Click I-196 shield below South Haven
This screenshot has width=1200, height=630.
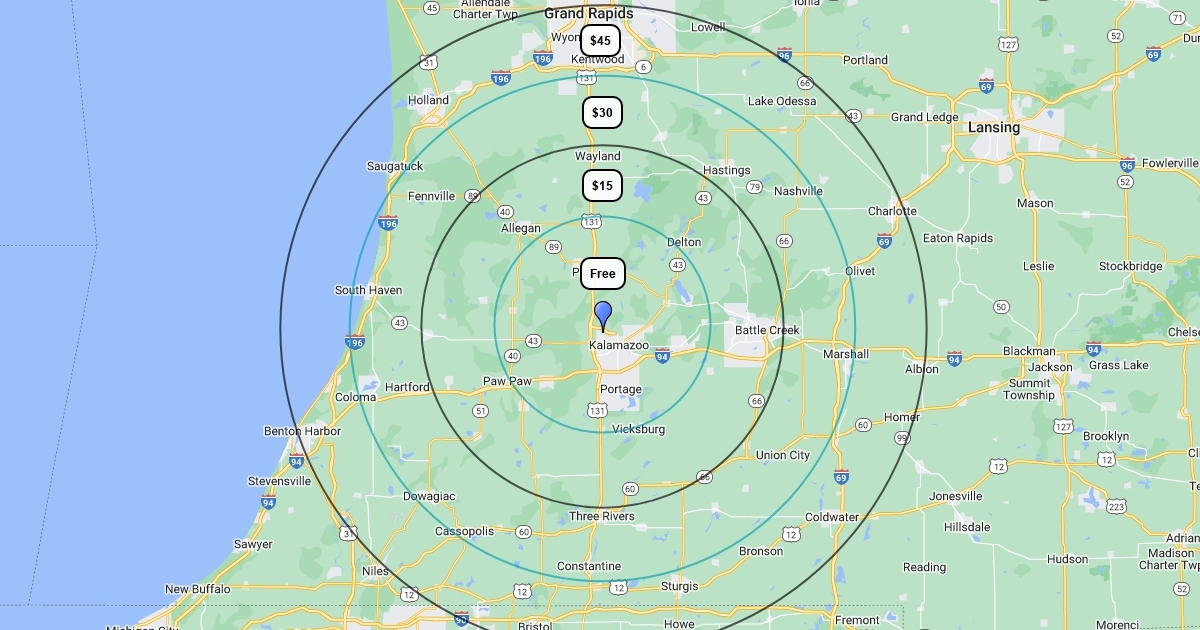[355, 342]
